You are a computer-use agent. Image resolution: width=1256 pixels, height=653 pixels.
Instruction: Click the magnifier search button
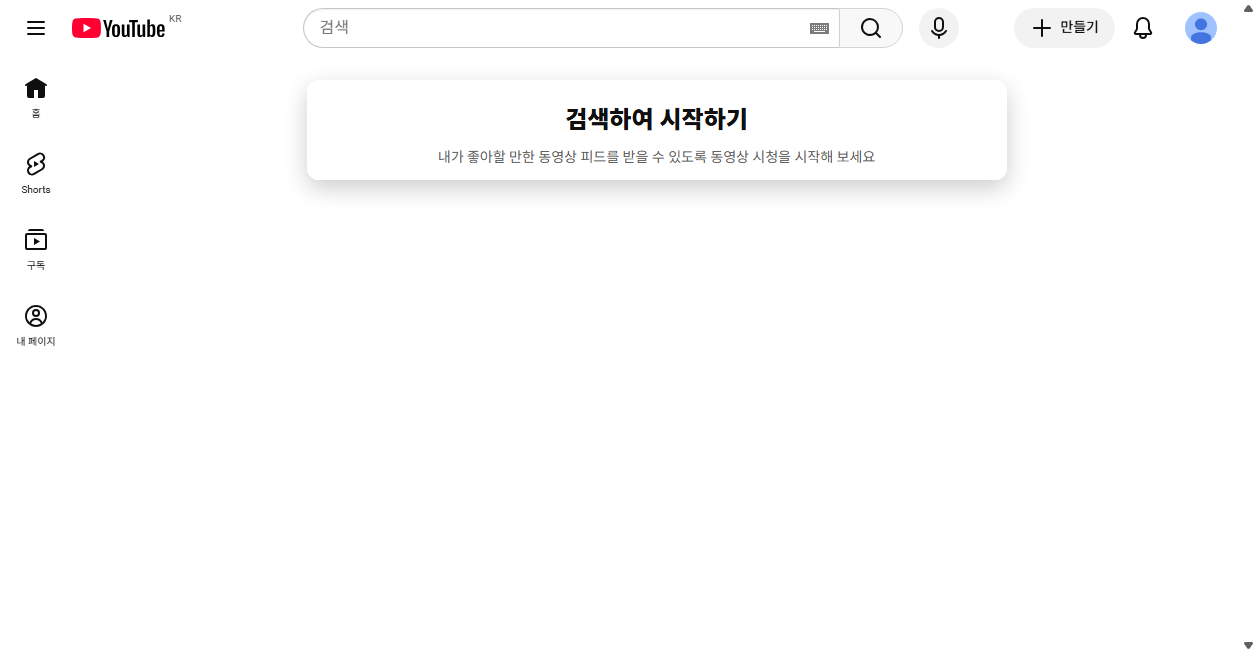(x=871, y=28)
